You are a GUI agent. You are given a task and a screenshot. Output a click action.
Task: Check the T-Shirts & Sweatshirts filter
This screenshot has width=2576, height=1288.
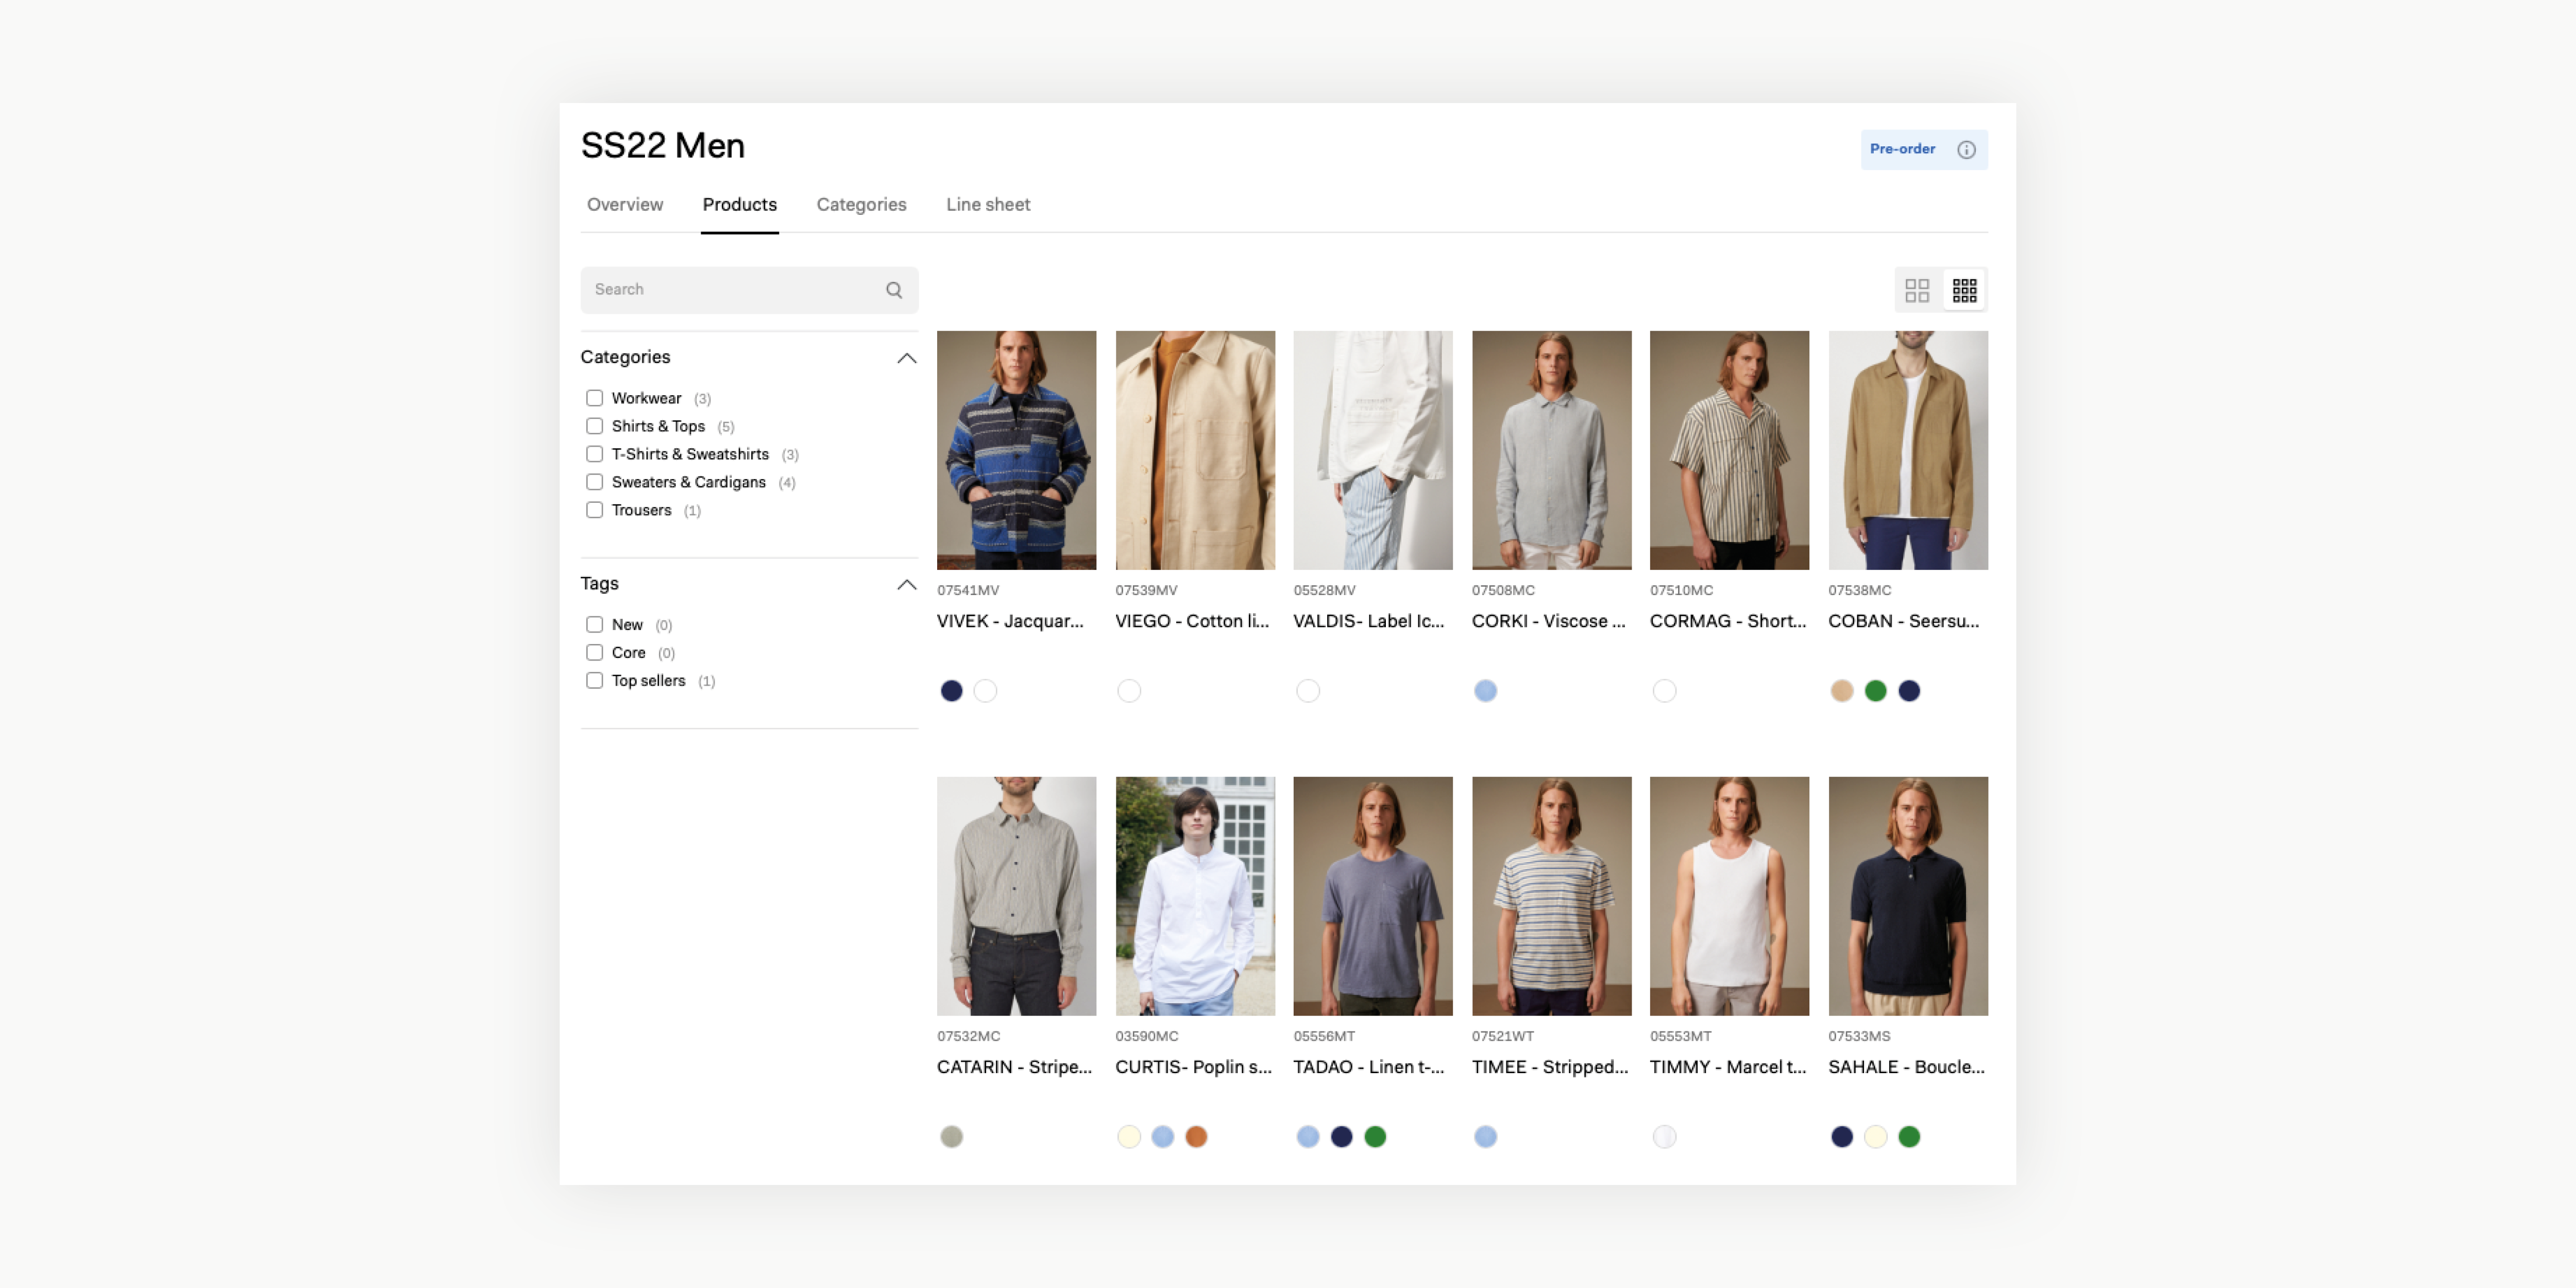click(x=595, y=454)
